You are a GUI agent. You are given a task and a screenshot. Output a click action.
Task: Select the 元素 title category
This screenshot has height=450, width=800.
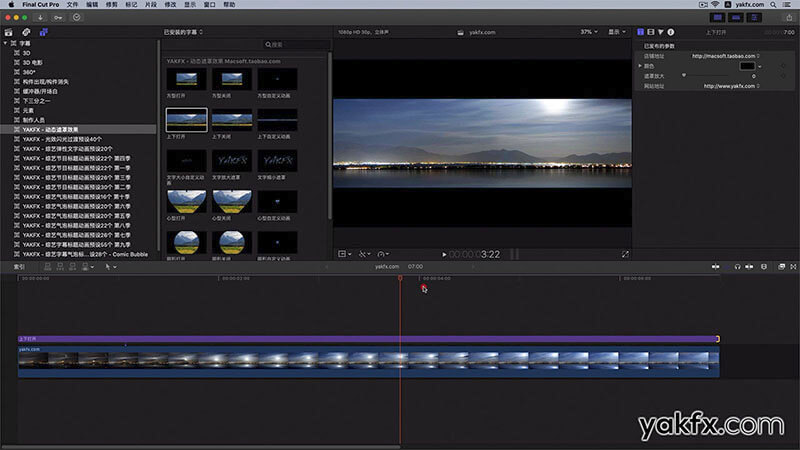point(28,110)
